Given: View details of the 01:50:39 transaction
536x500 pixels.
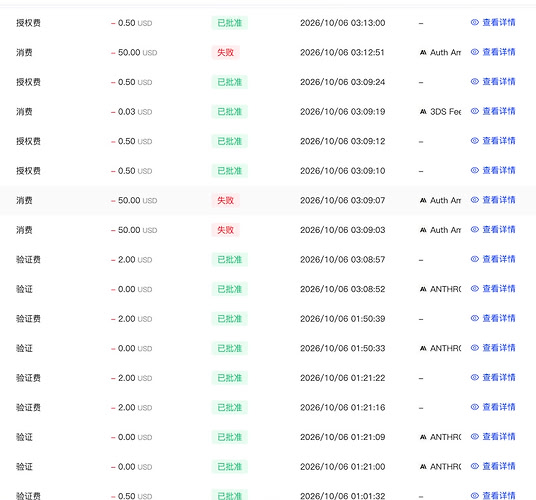Looking at the screenshot, I should tap(493, 318).
